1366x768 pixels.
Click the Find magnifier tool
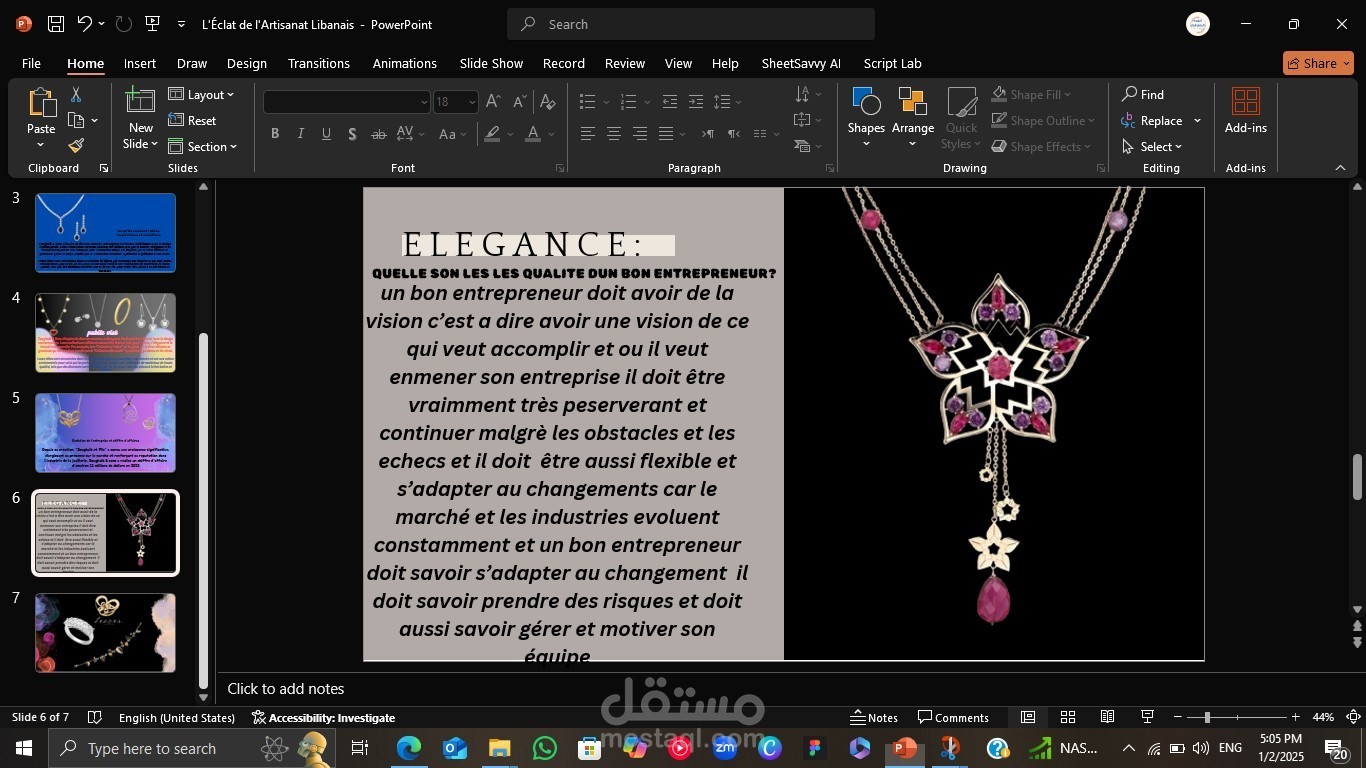pos(1143,95)
